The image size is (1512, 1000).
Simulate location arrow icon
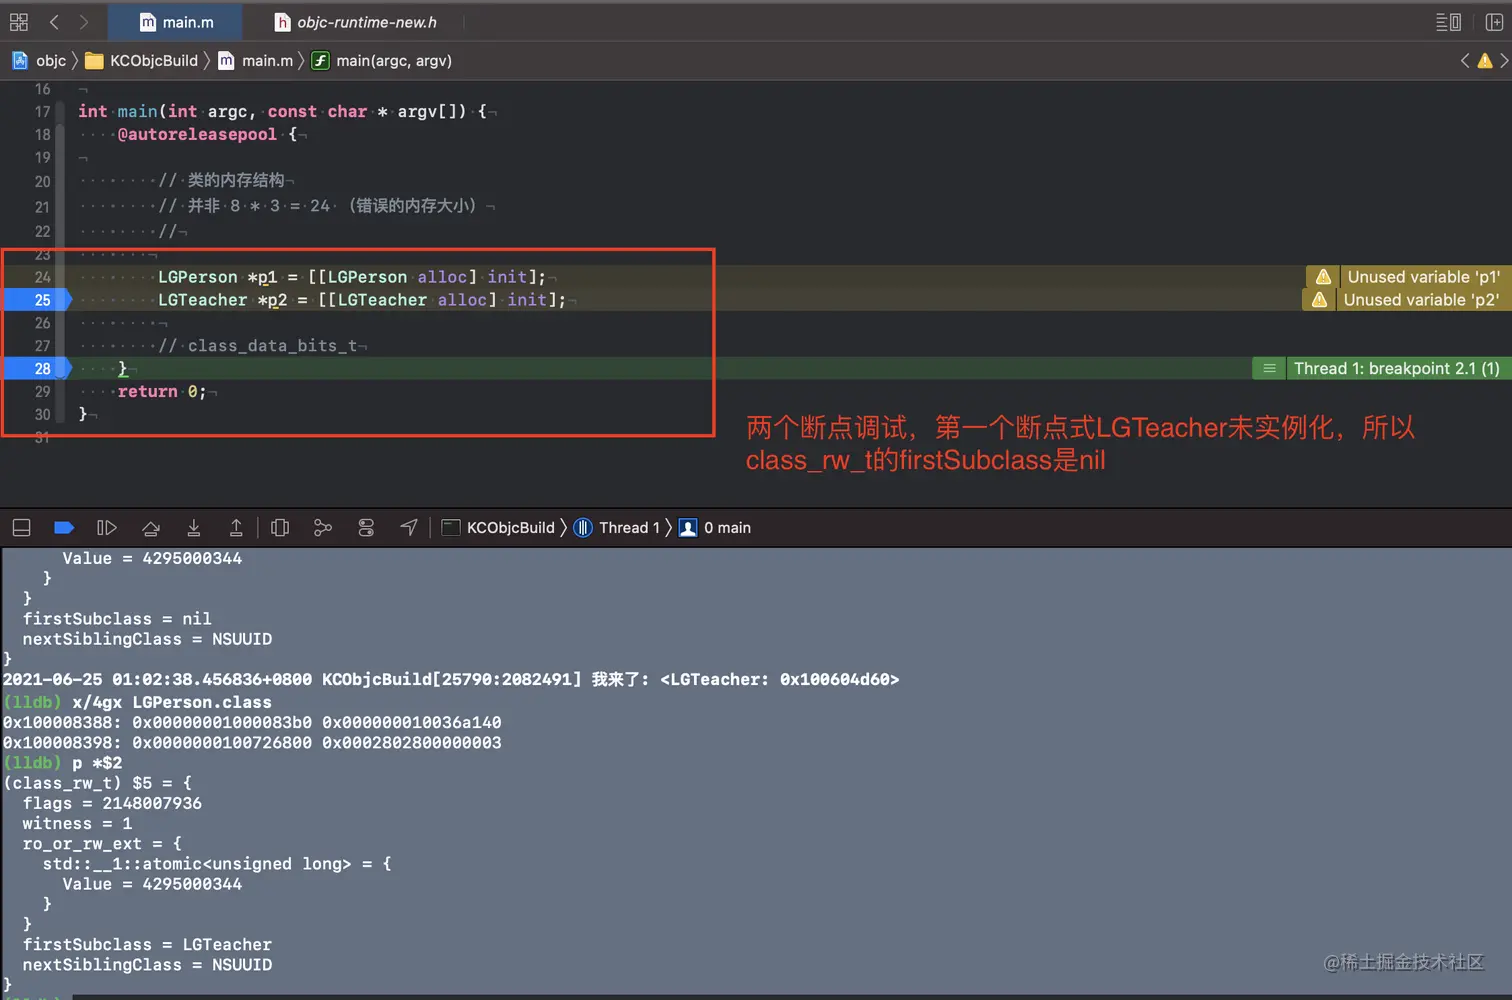[409, 527]
